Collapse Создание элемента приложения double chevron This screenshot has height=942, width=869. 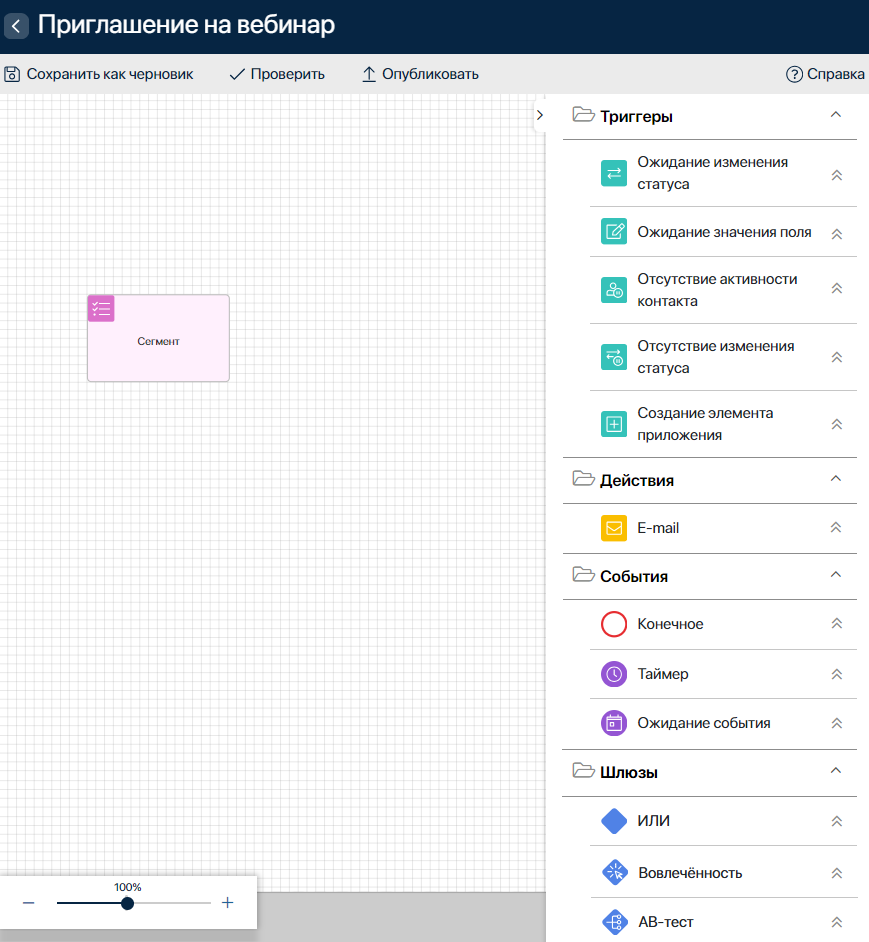click(x=837, y=424)
